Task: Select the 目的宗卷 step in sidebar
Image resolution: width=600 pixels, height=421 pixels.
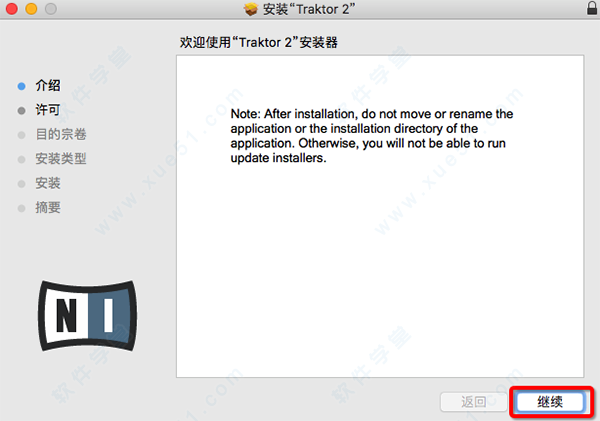Action: click(x=61, y=134)
